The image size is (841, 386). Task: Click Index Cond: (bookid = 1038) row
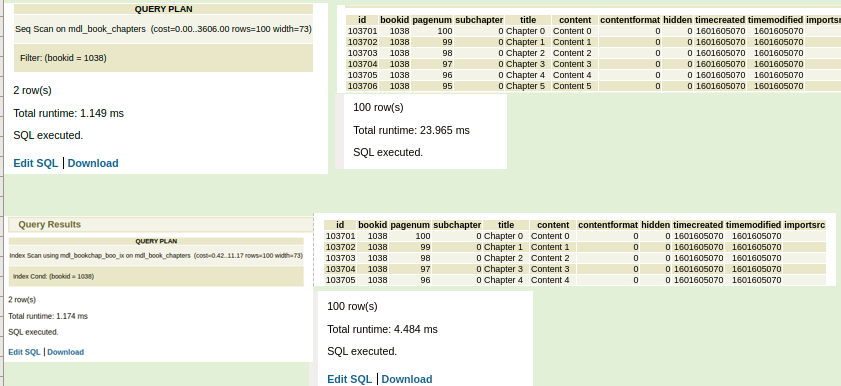tap(156, 277)
